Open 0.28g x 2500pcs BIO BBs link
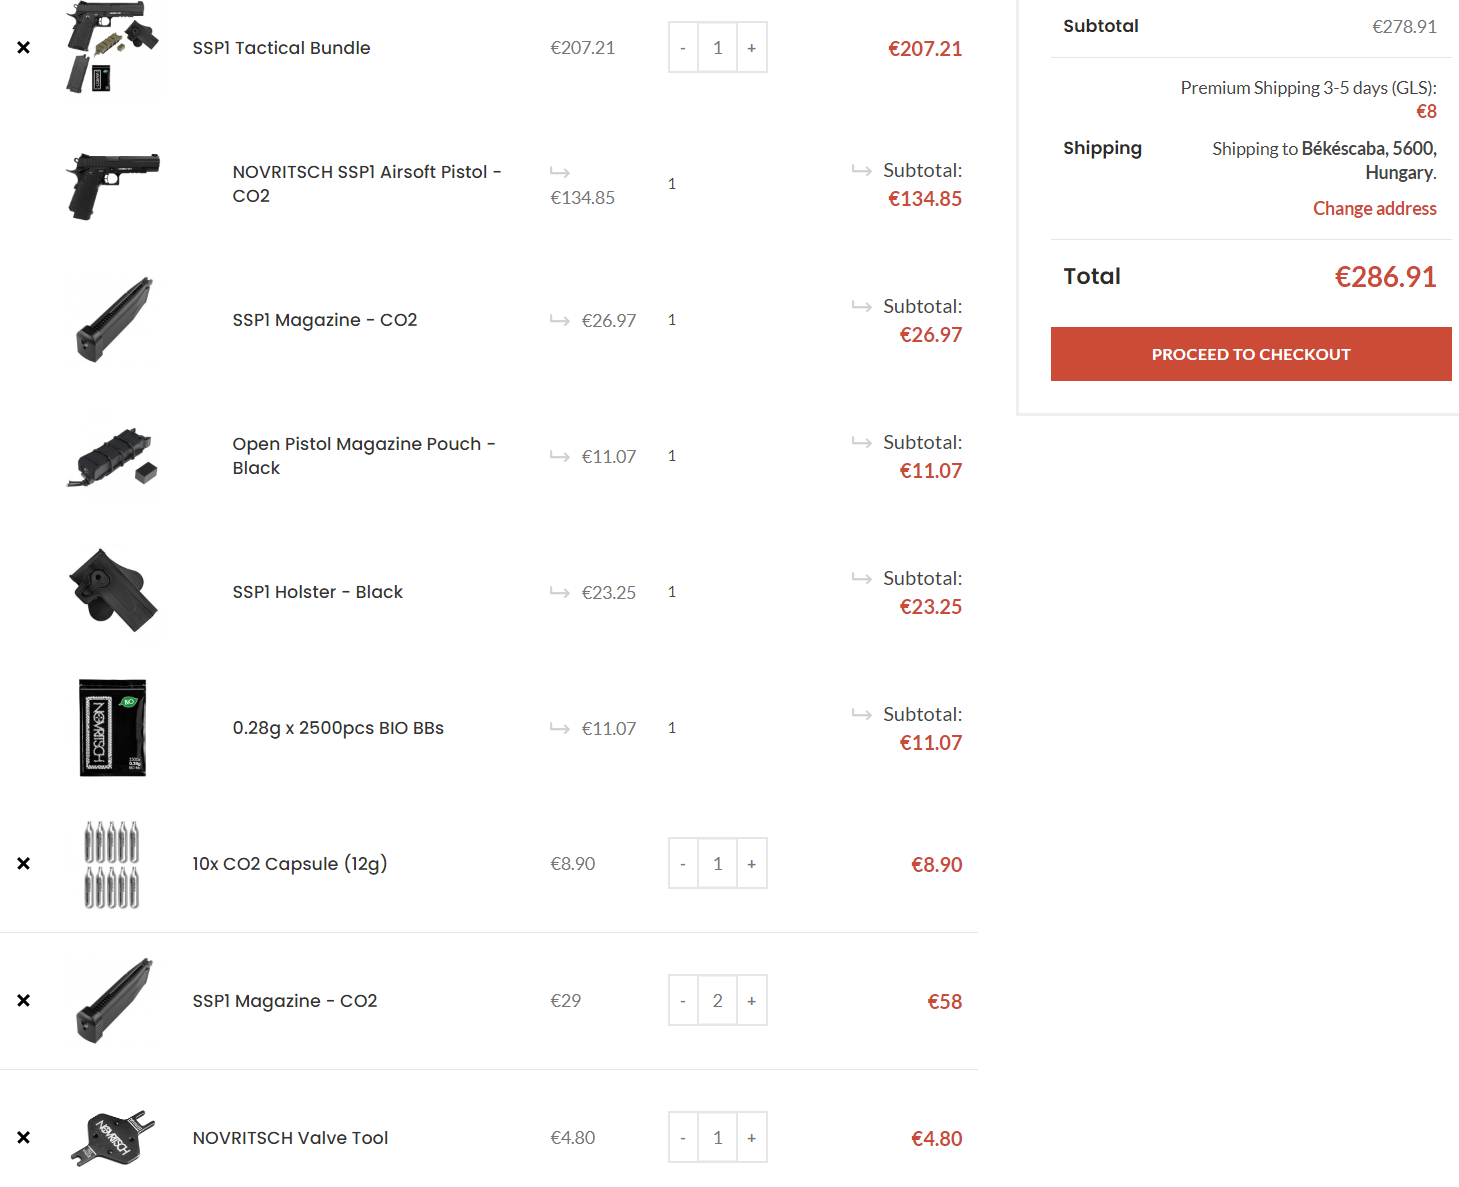Image resolution: width=1459 pixels, height=1187 pixels. [338, 728]
